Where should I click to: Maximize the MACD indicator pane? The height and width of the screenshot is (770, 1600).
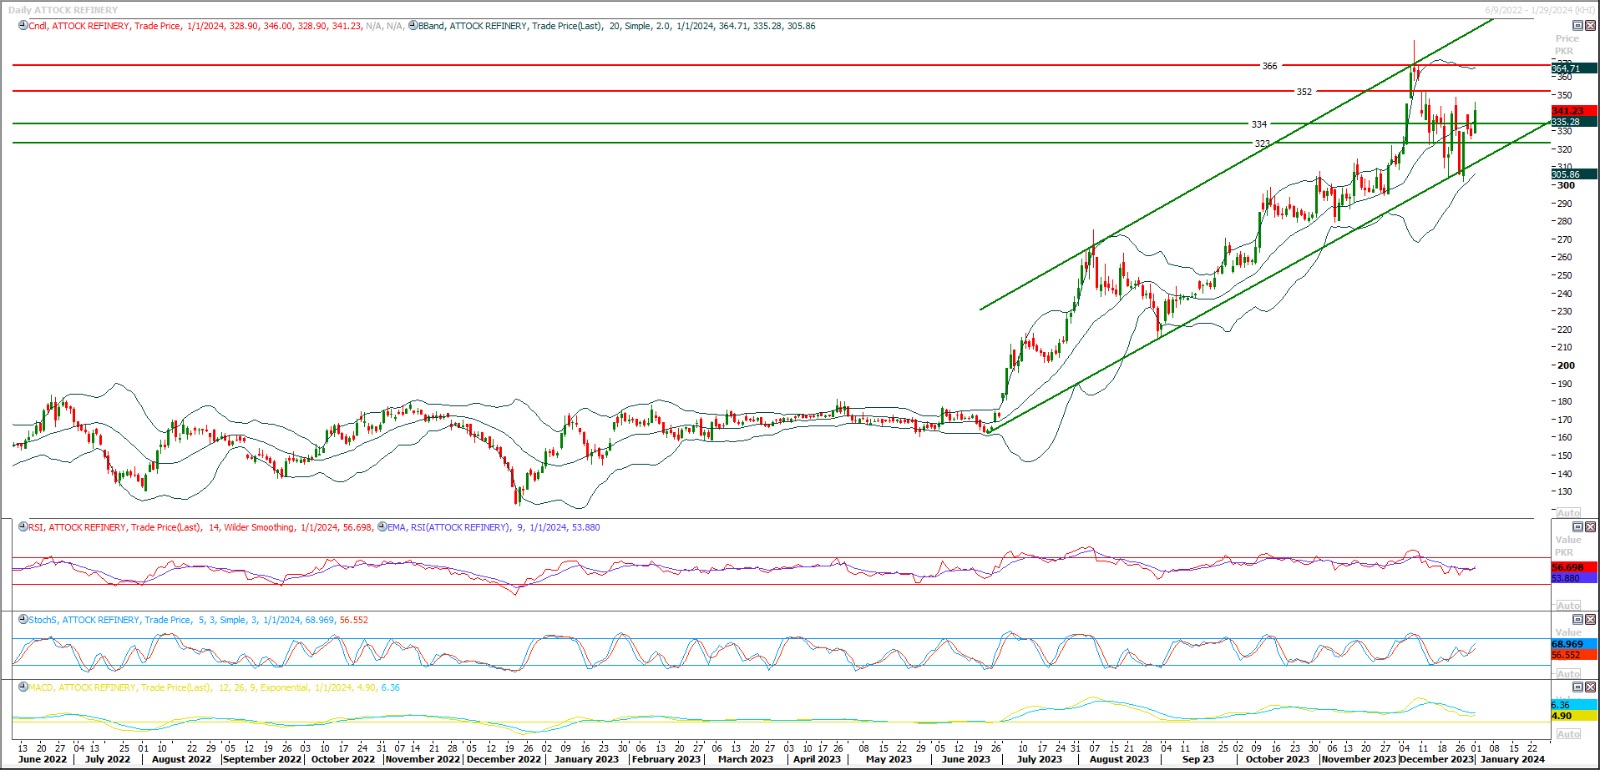[1578, 688]
